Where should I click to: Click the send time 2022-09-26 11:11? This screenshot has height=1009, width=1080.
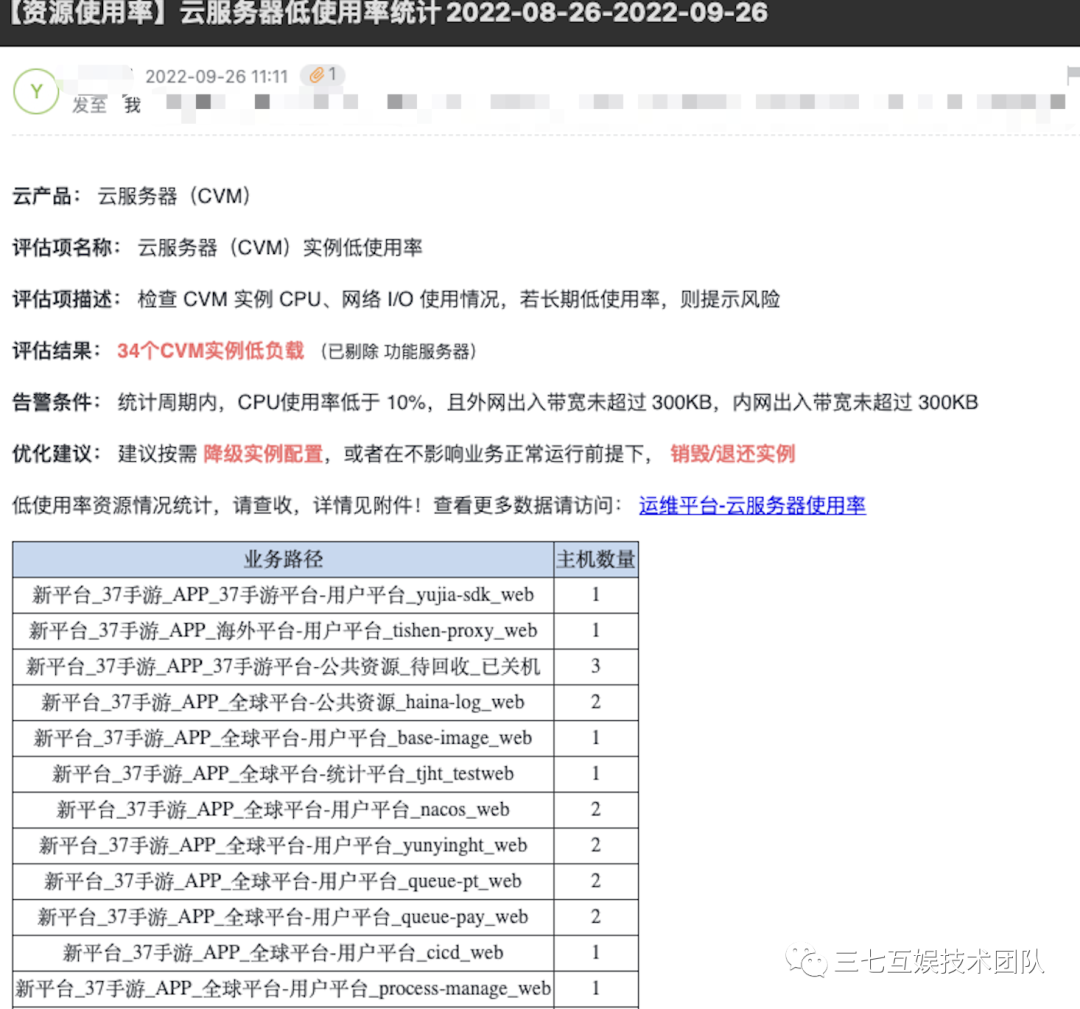click(216, 76)
